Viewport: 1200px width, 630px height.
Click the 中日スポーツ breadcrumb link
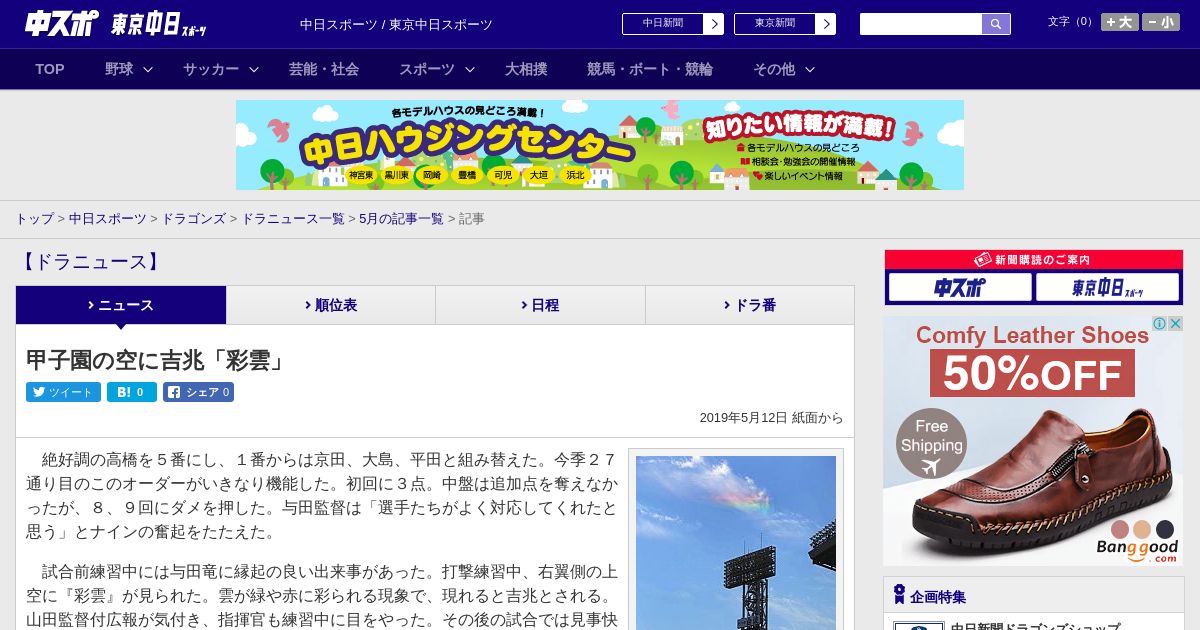(108, 218)
